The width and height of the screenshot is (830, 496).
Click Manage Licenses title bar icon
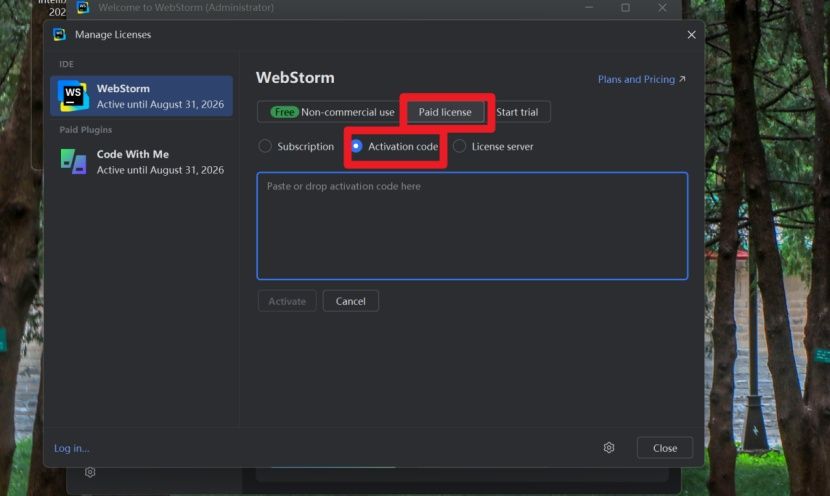click(x=59, y=34)
